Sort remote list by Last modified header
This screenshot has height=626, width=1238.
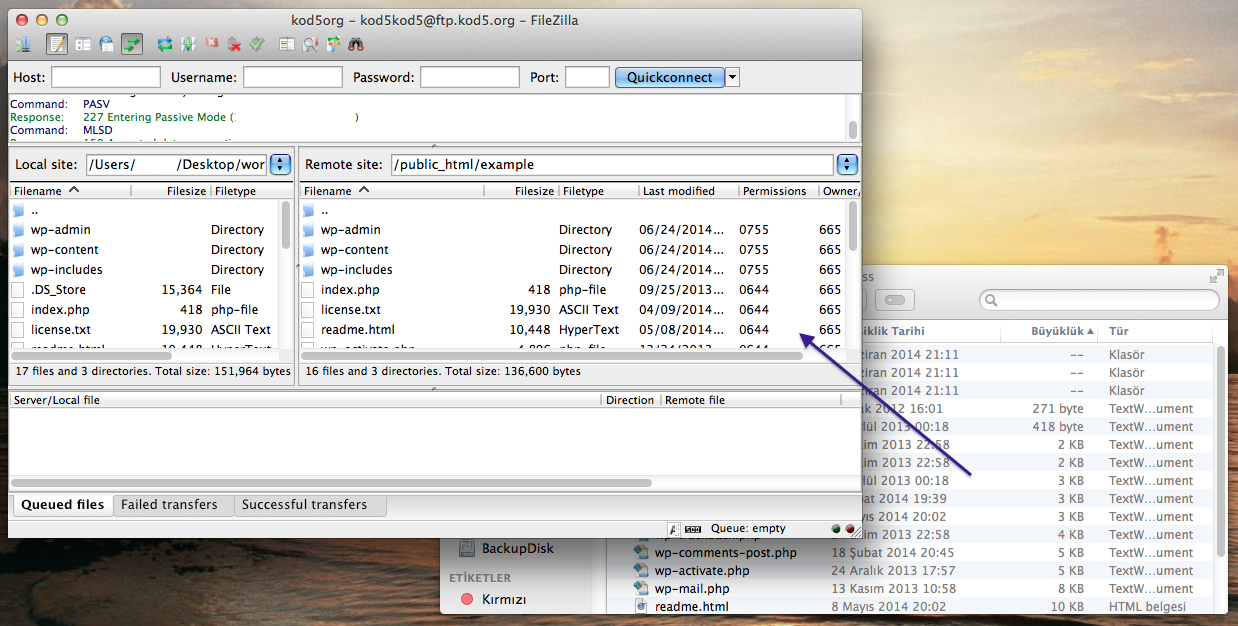689,191
